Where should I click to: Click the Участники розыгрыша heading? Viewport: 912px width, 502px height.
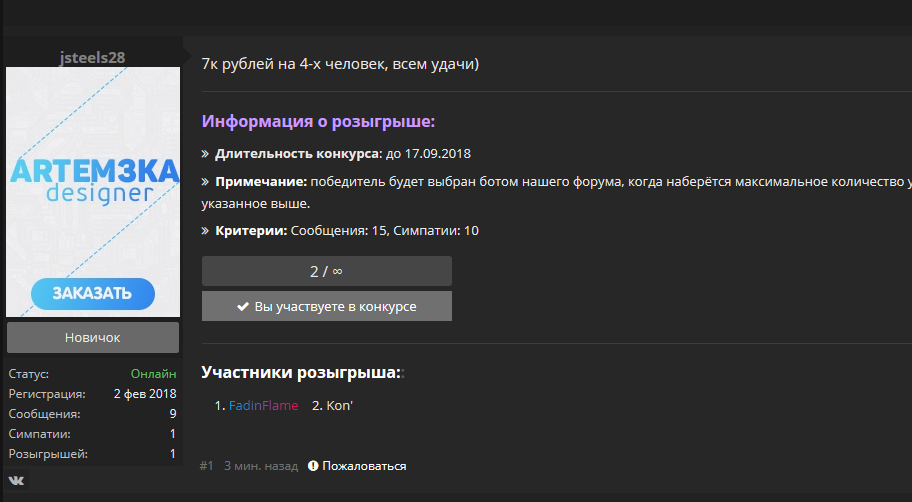tap(301, 372)
